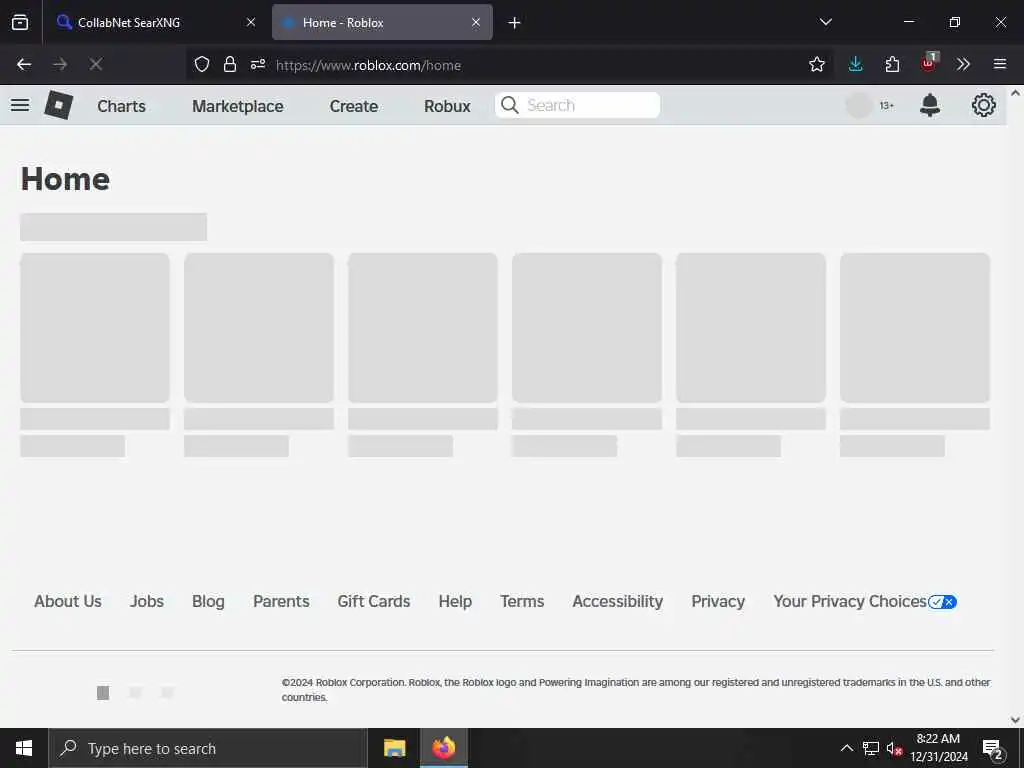Click the magnifier icon in Roblox search

(x=509, y=105)
